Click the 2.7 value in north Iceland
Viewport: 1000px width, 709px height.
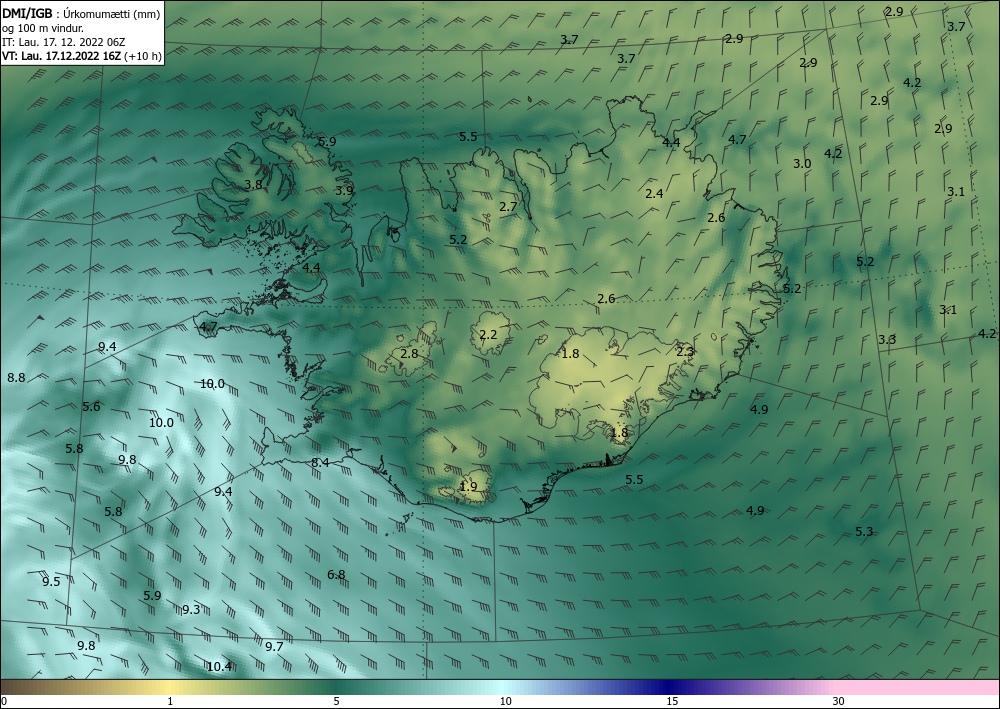[x=508, y=207]
